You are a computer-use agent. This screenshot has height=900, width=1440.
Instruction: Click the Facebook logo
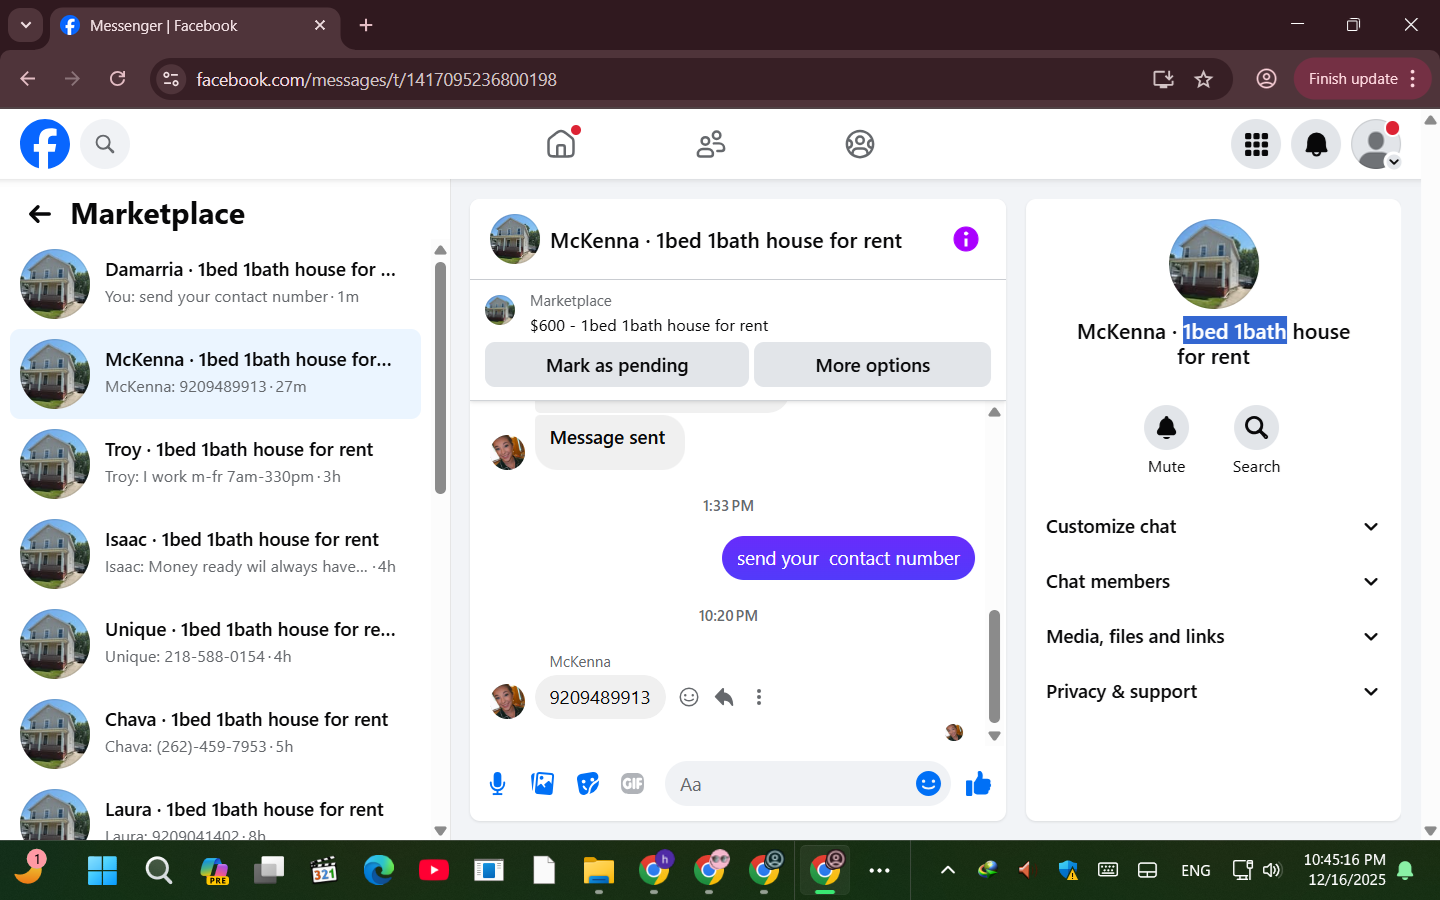45,144
